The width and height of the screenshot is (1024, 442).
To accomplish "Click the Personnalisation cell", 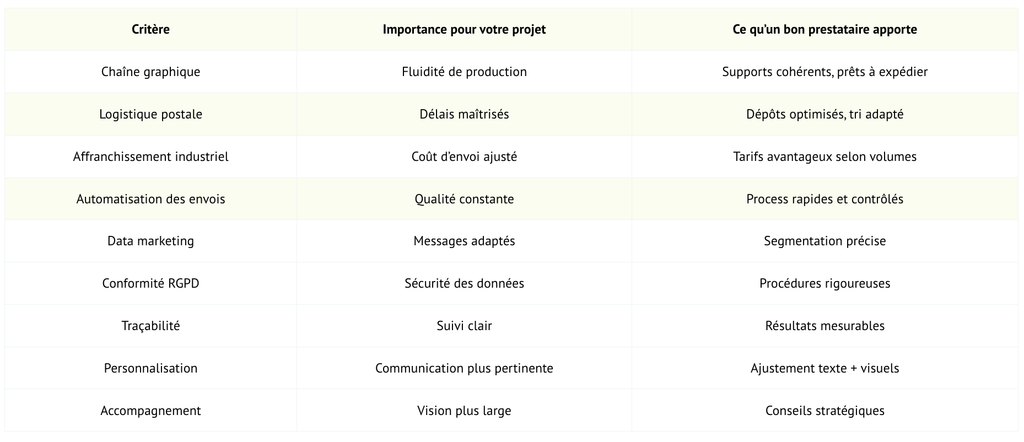I will coord(150,368).
